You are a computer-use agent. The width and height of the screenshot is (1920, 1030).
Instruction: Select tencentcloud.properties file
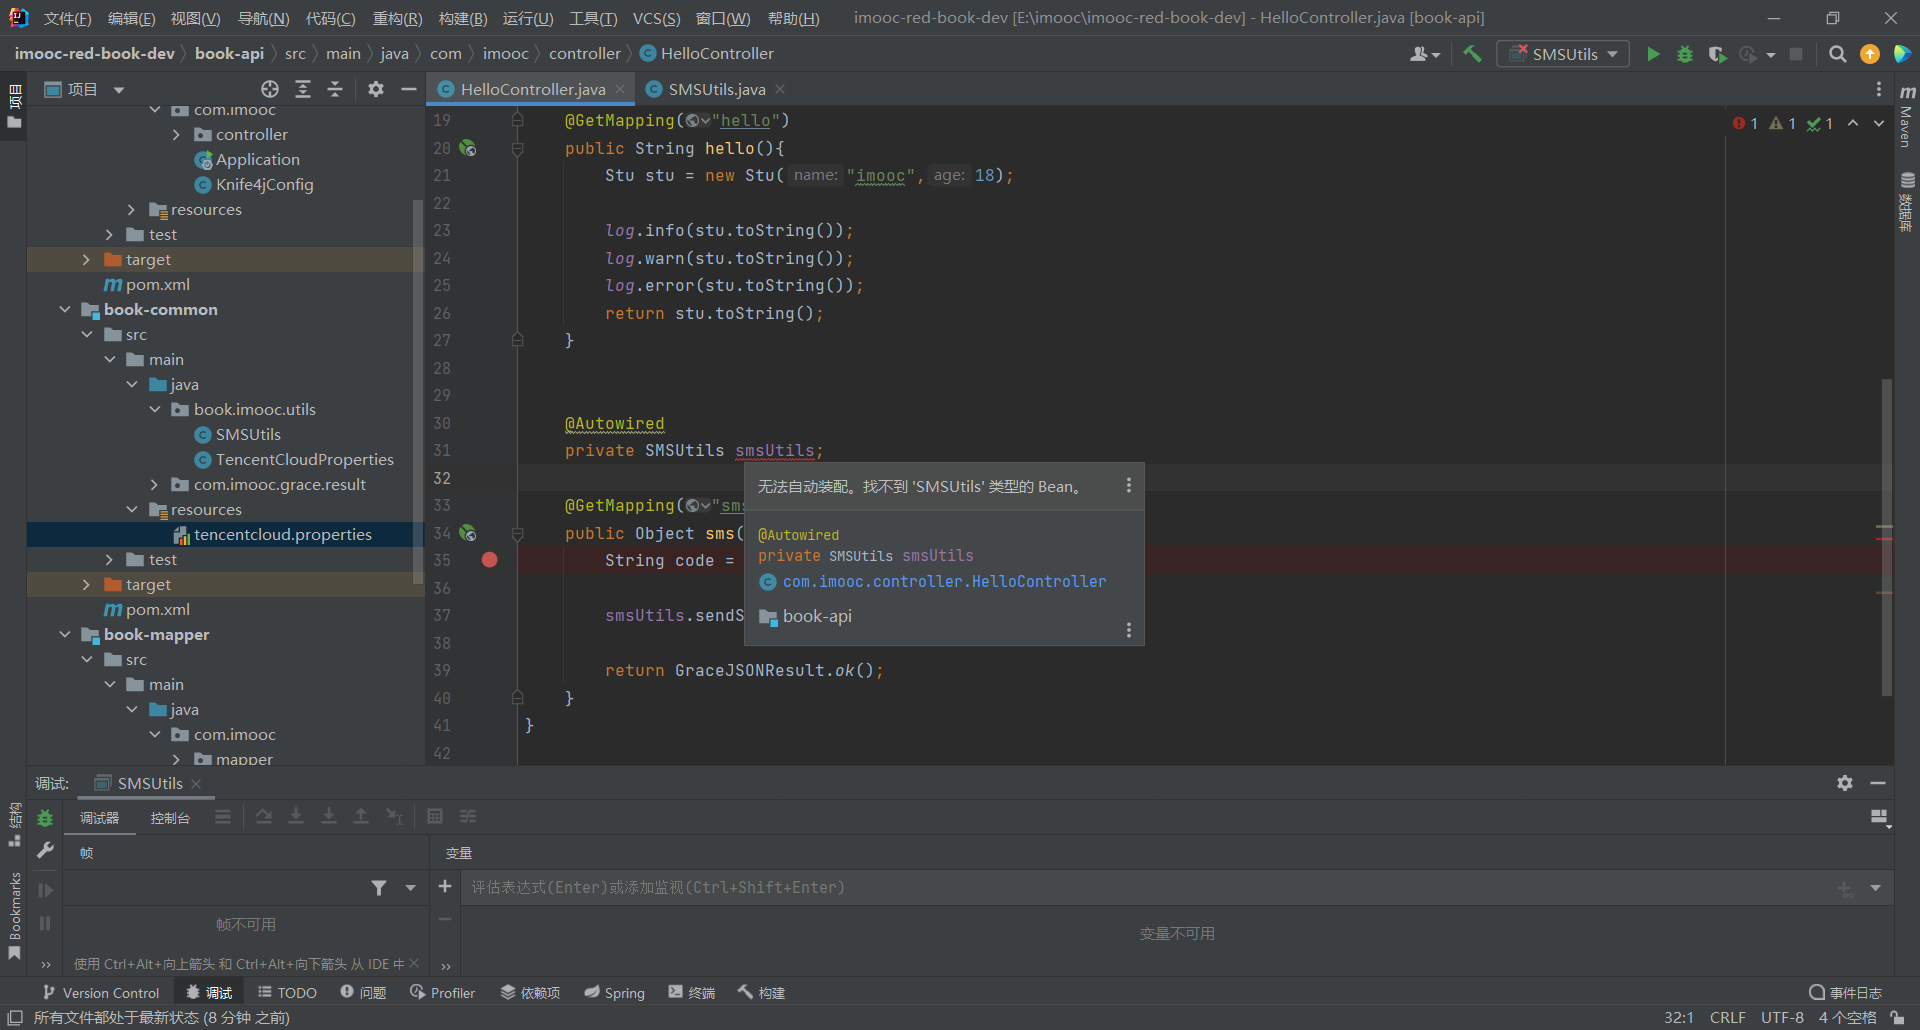click(x=283, y=534)
